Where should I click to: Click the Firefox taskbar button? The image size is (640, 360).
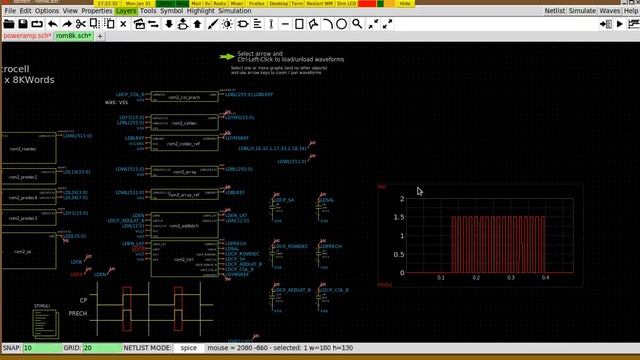tap(257, 3)
